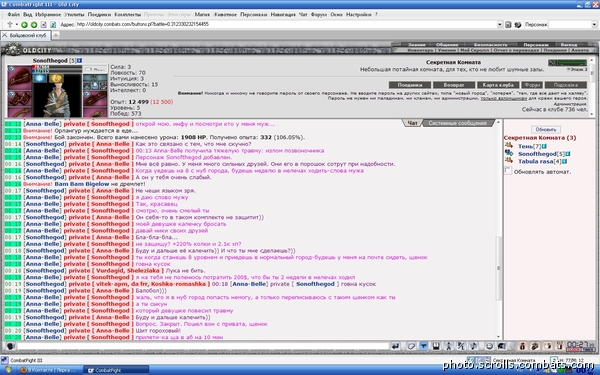Click the Выход top navigation tab

point(569,45)
